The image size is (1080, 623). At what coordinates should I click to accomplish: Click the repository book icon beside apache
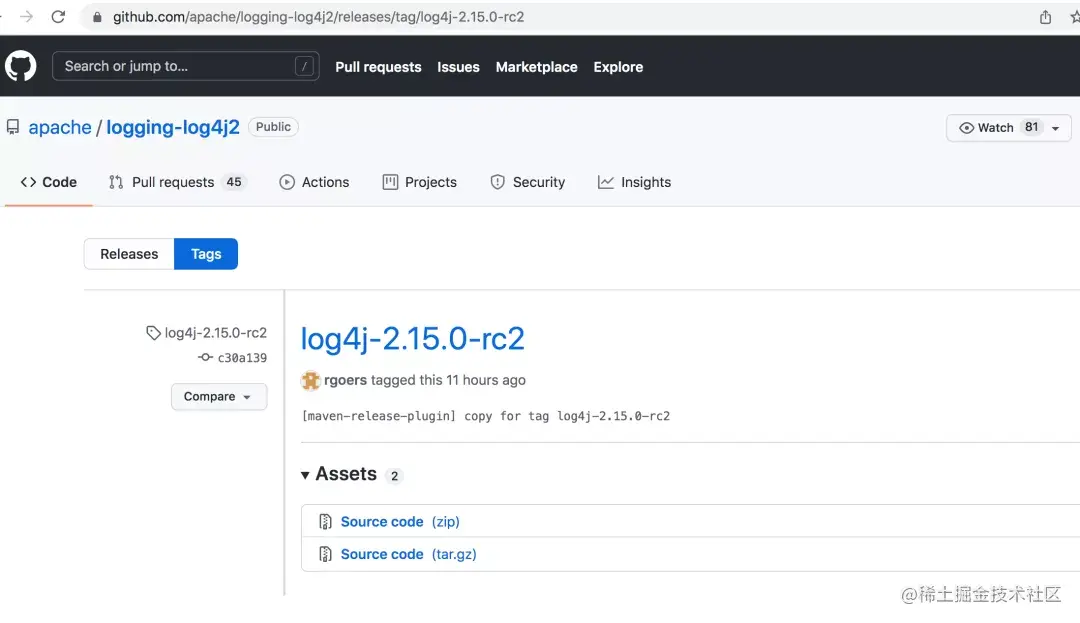[13, 127]
